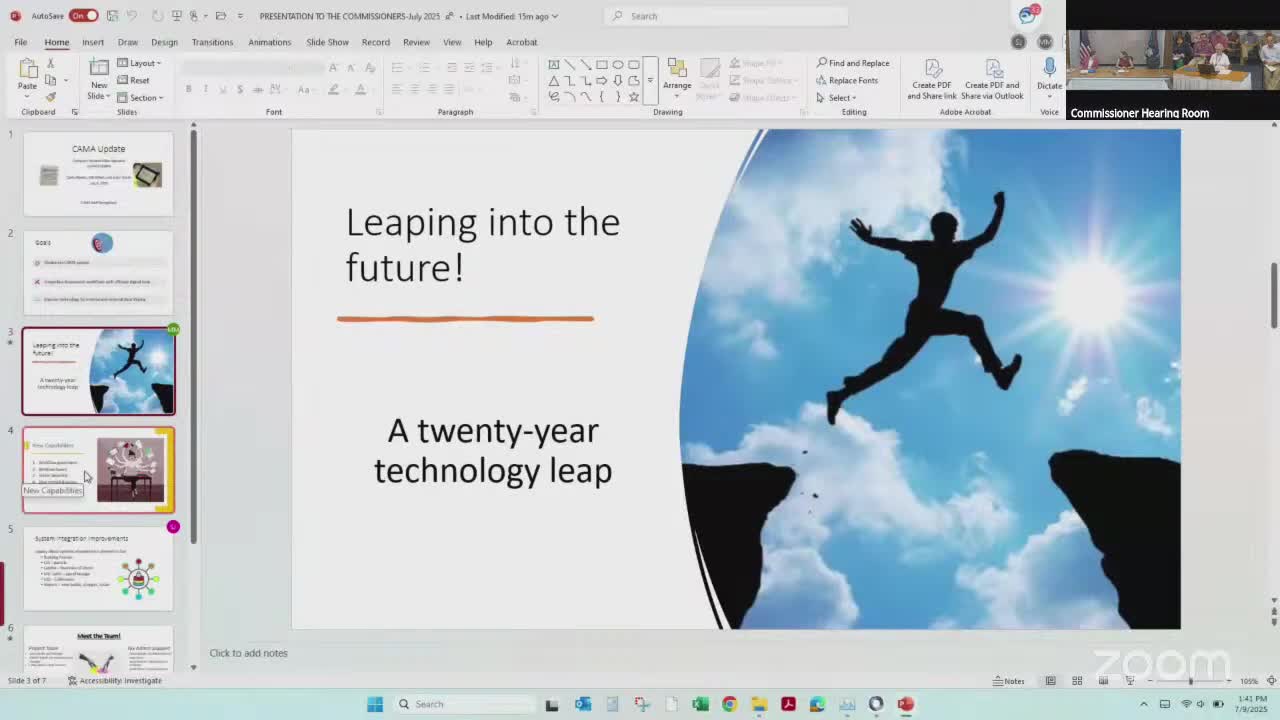The height and width of the screenshot is (720, 1280).
Task: Choose the text highlight color
Action: [333, 89]
